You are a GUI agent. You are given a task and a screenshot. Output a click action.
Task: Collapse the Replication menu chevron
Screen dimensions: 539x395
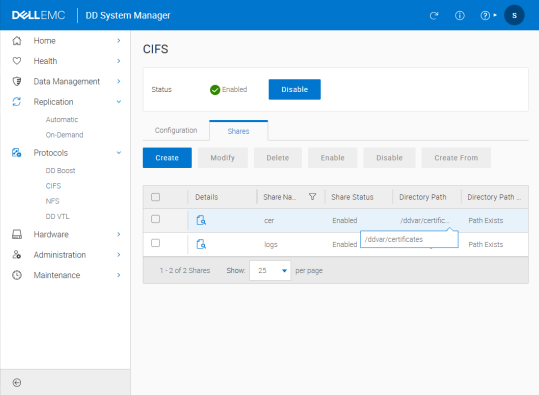point(119,102)
